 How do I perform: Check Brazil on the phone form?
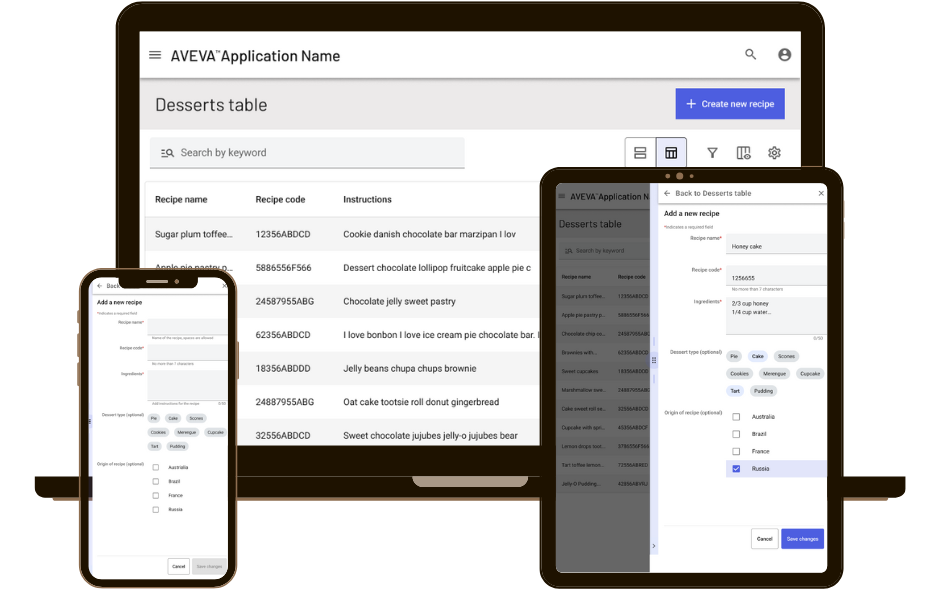click(156, 481)
